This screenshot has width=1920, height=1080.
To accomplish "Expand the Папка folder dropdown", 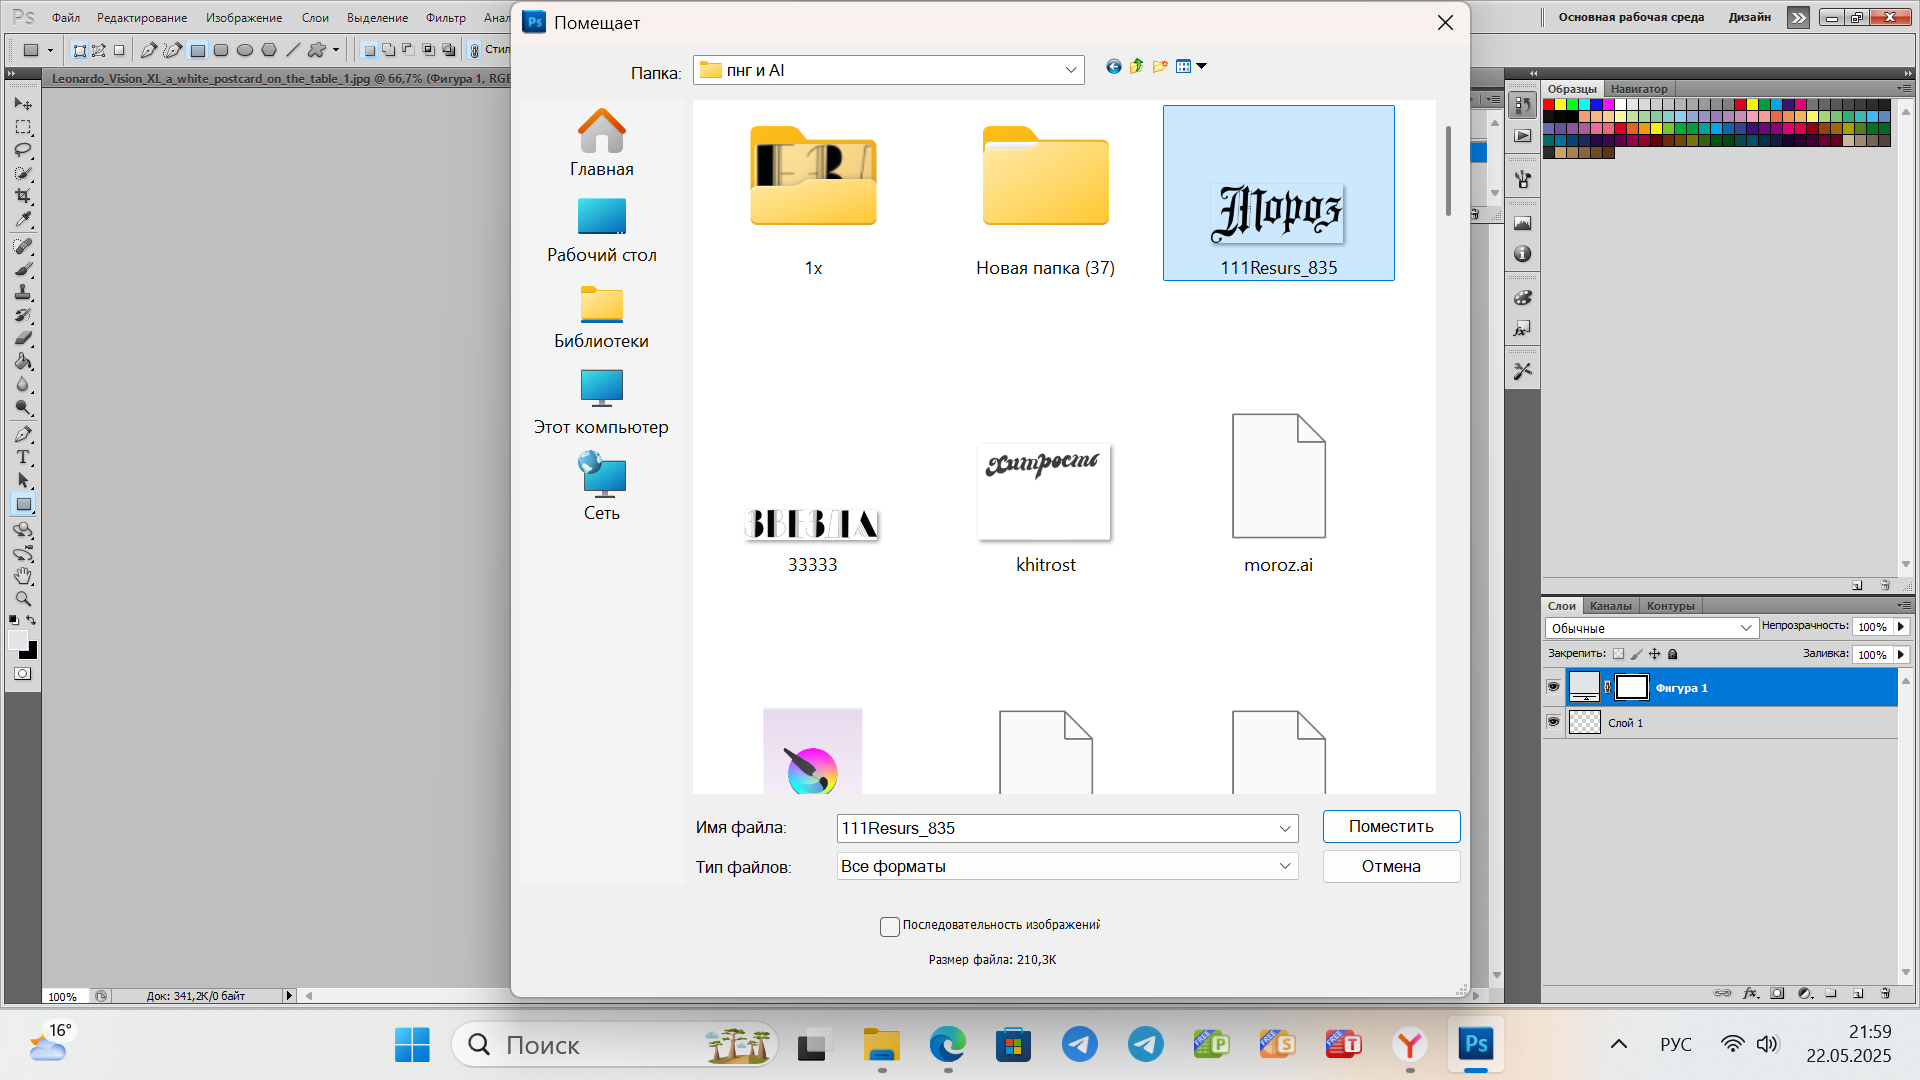I will [1071, 70].
